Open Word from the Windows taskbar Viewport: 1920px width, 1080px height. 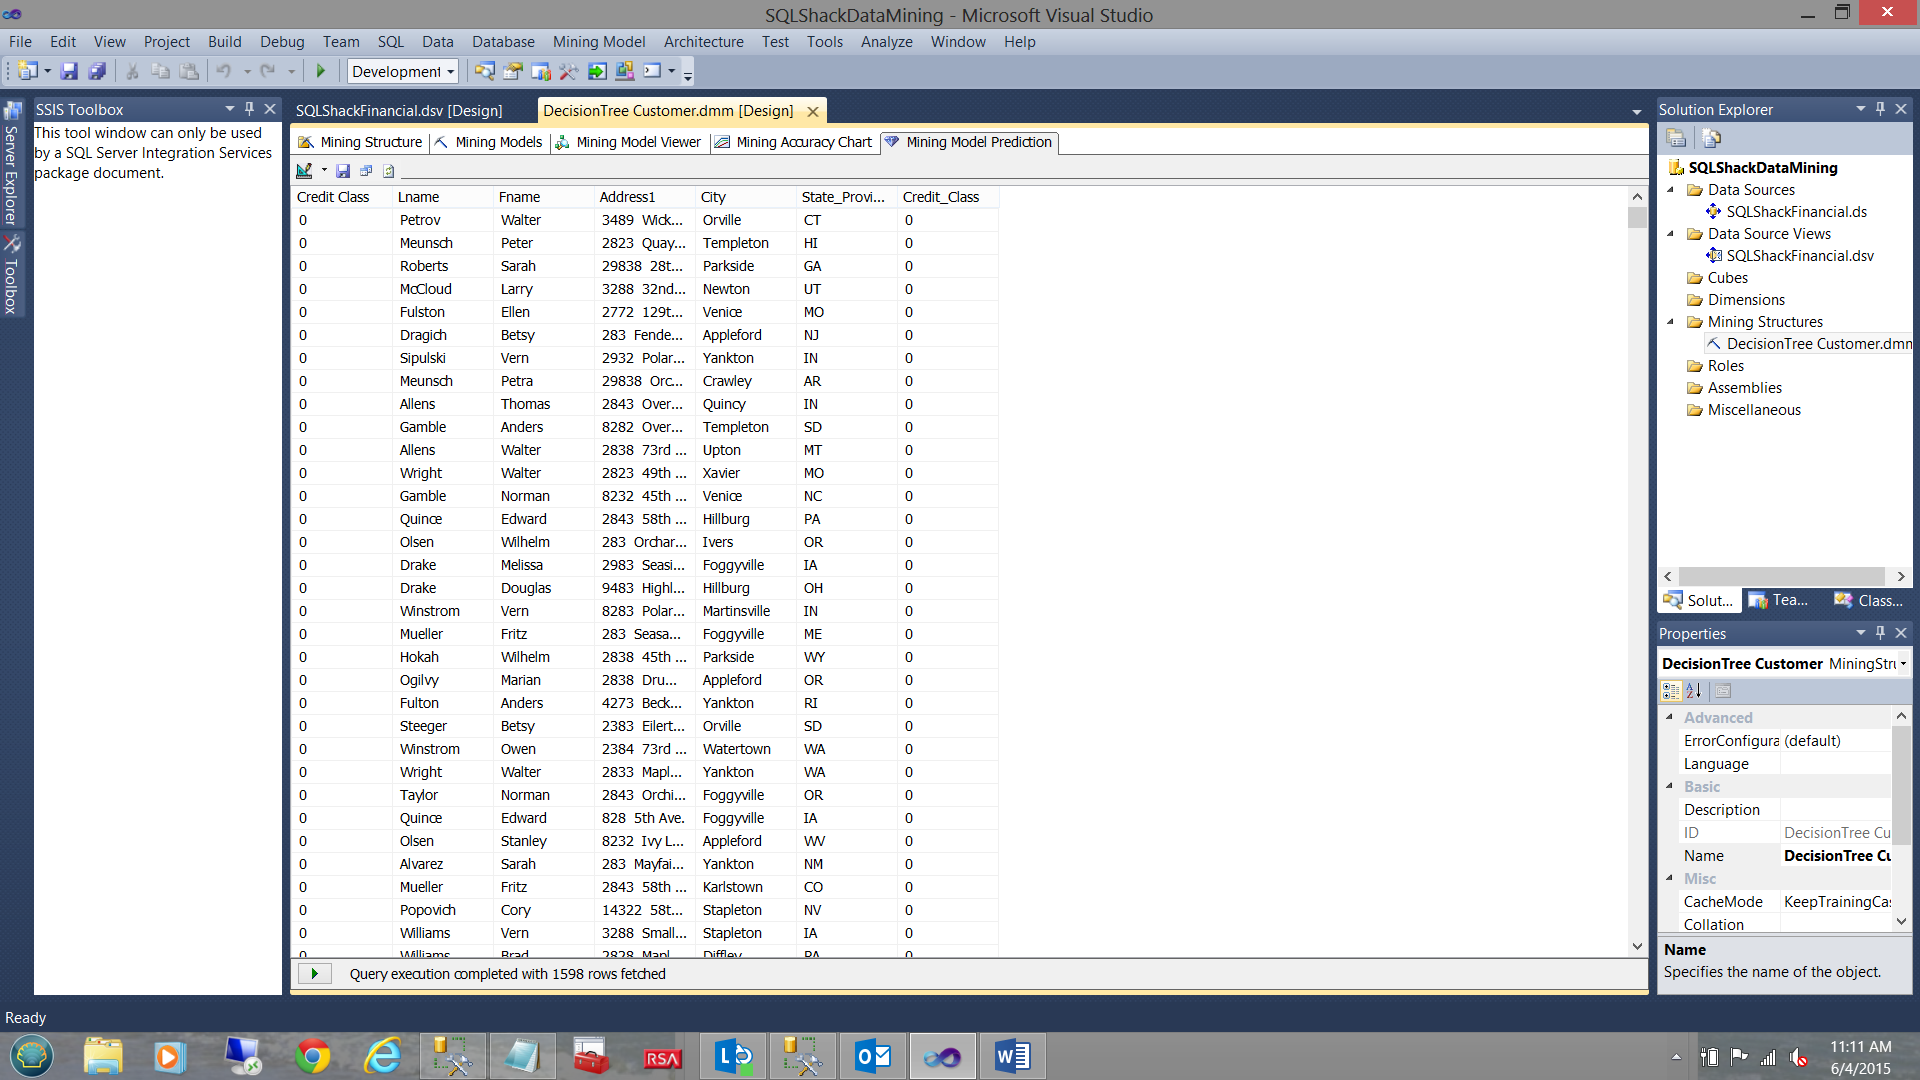[x=1012, y=1056]
